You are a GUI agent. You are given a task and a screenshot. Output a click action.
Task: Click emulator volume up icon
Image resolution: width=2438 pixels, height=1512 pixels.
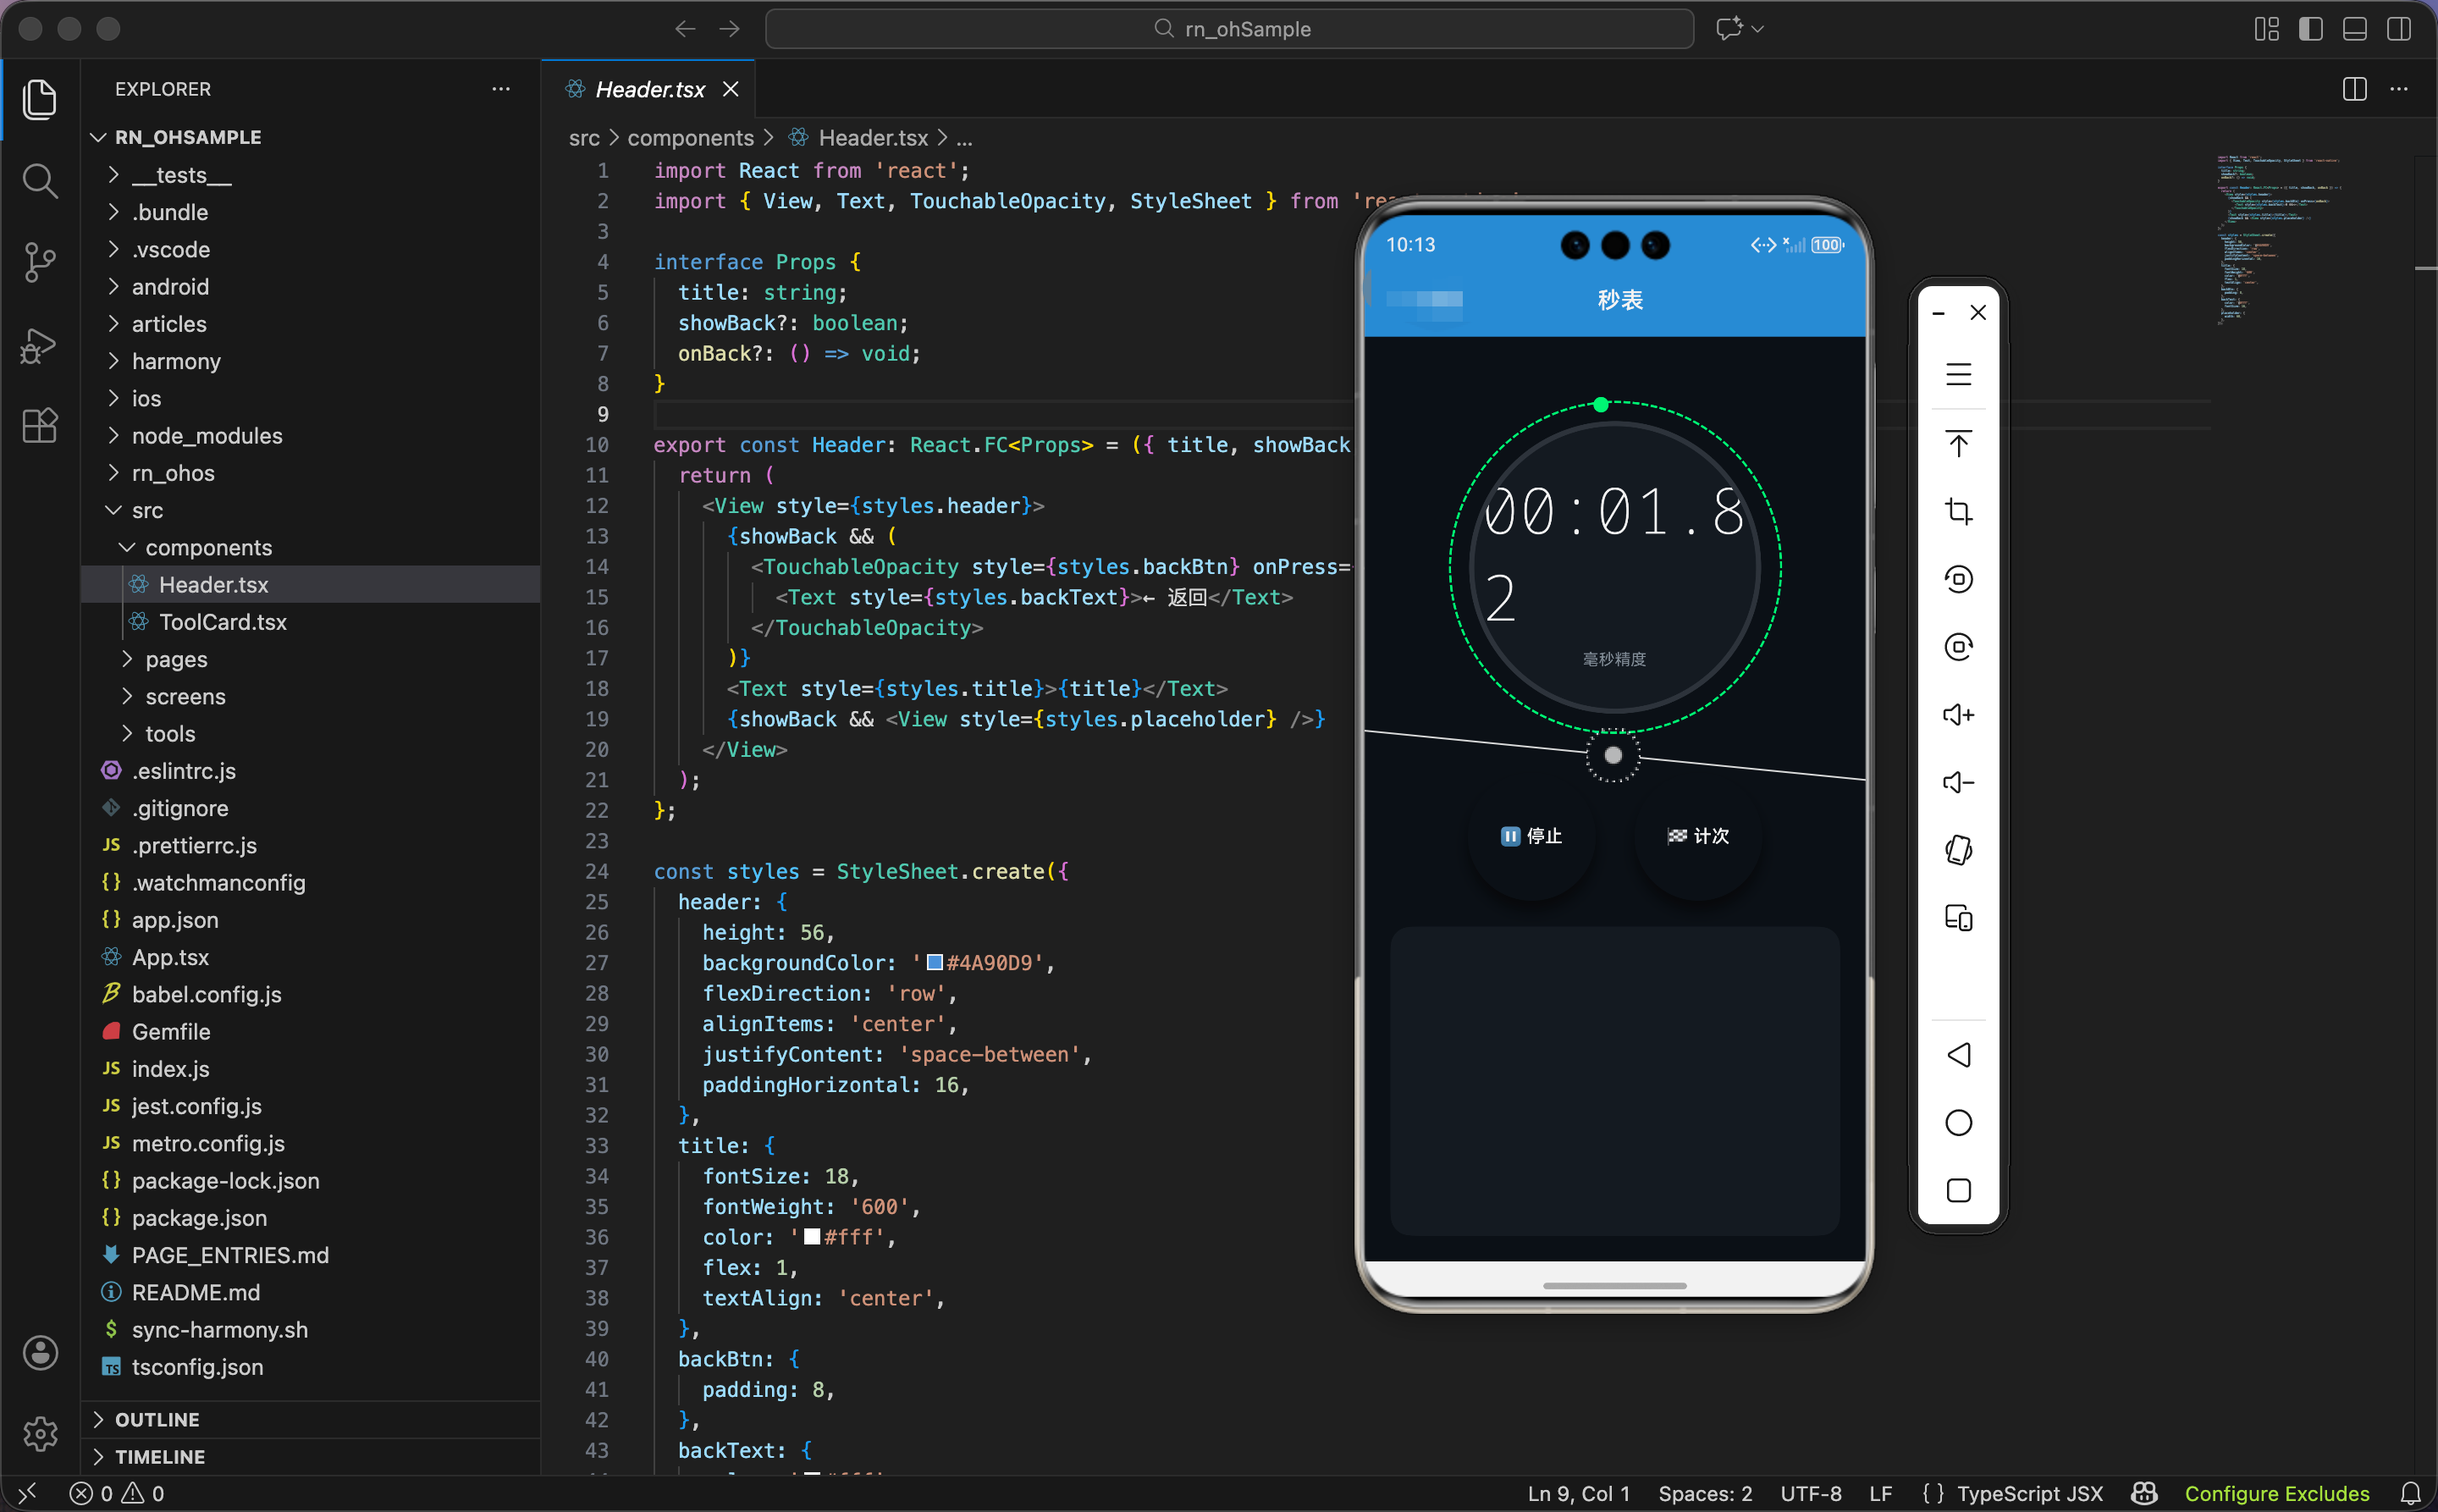[x=1957, y=715]
